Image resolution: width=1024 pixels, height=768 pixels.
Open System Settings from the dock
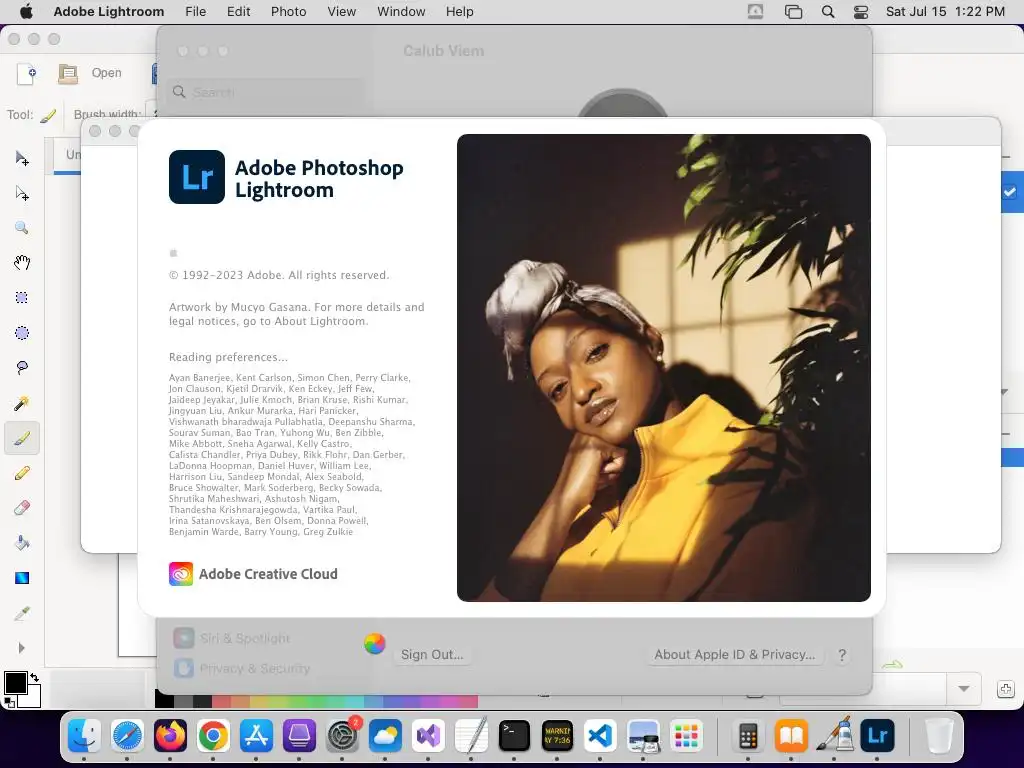[342, 736]
